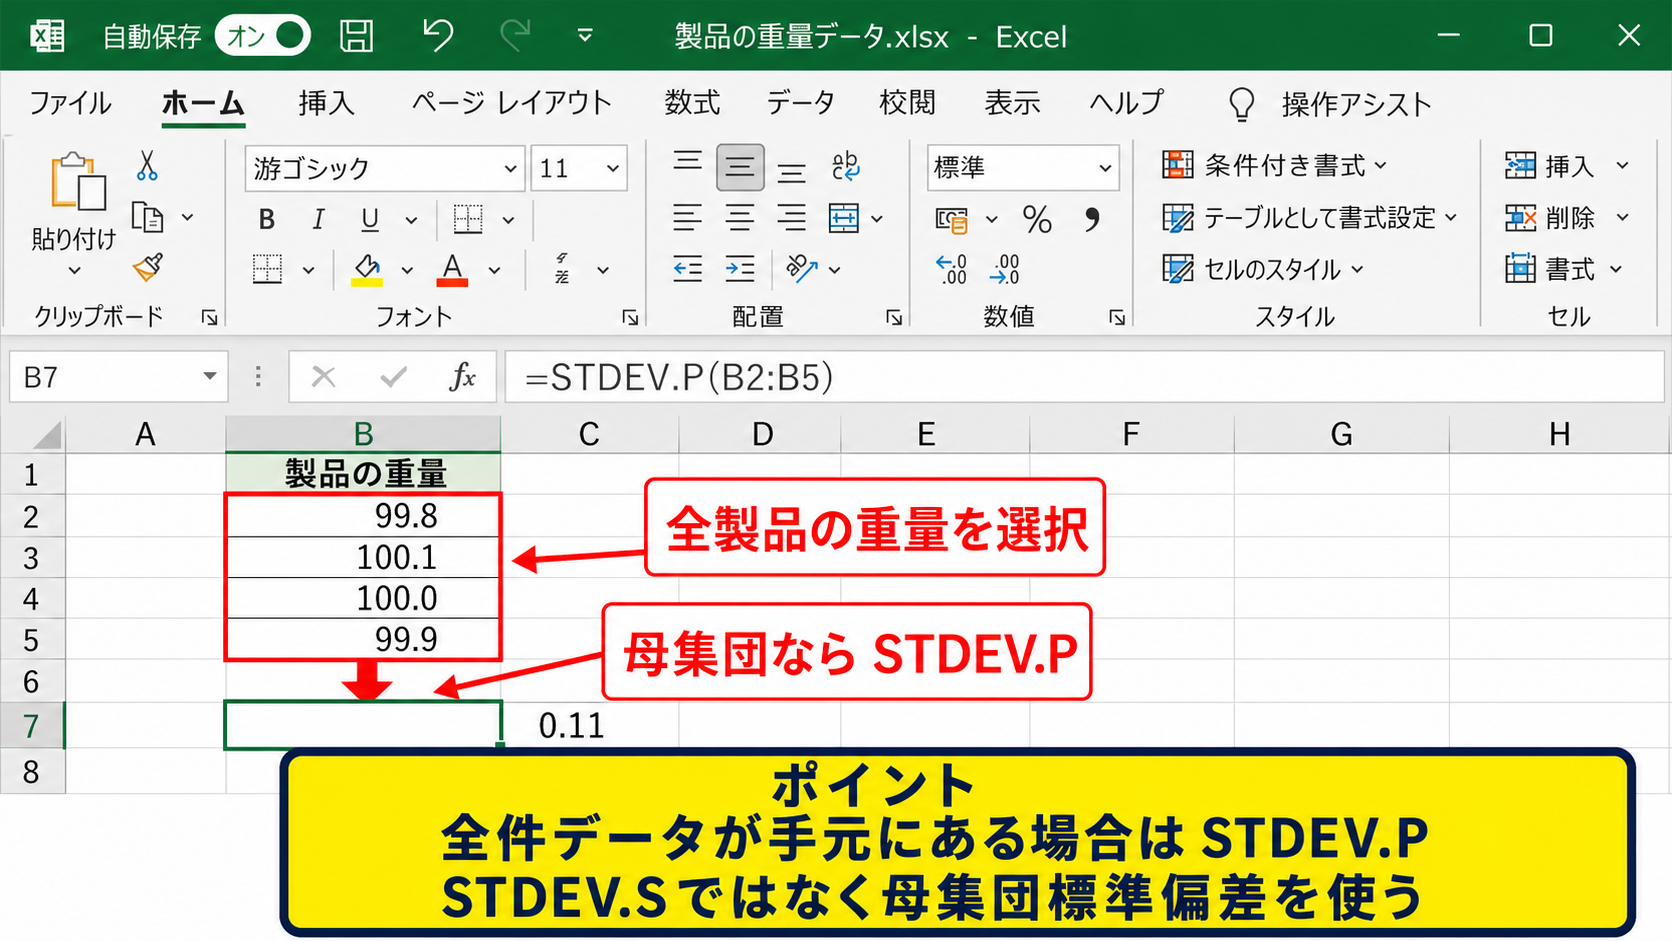The image size is (1672, 941).
Task: Click the red Font Color swatch
Action: click(452, 269)
